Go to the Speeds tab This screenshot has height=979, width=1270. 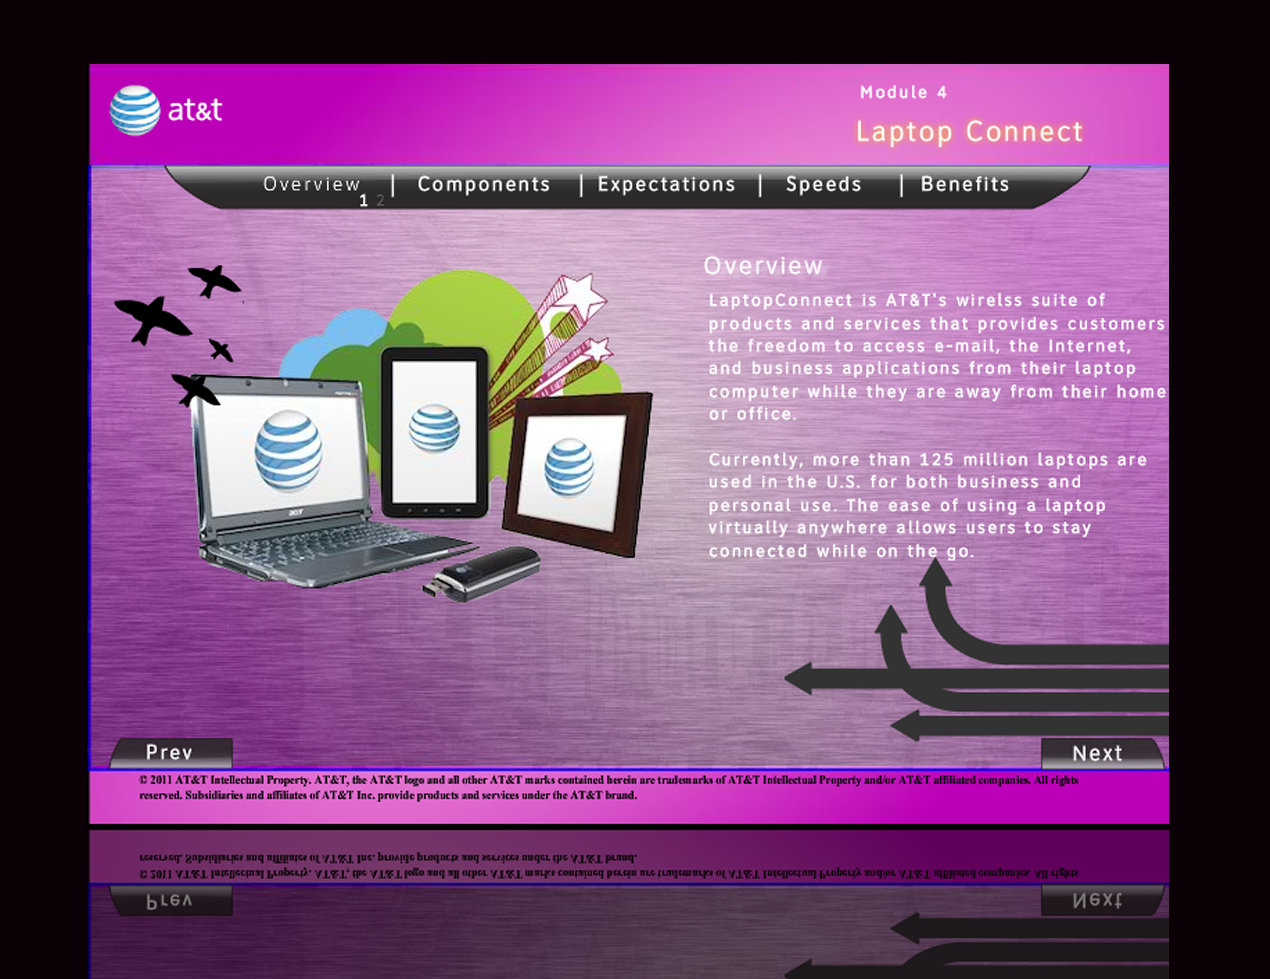click(823, 184)
